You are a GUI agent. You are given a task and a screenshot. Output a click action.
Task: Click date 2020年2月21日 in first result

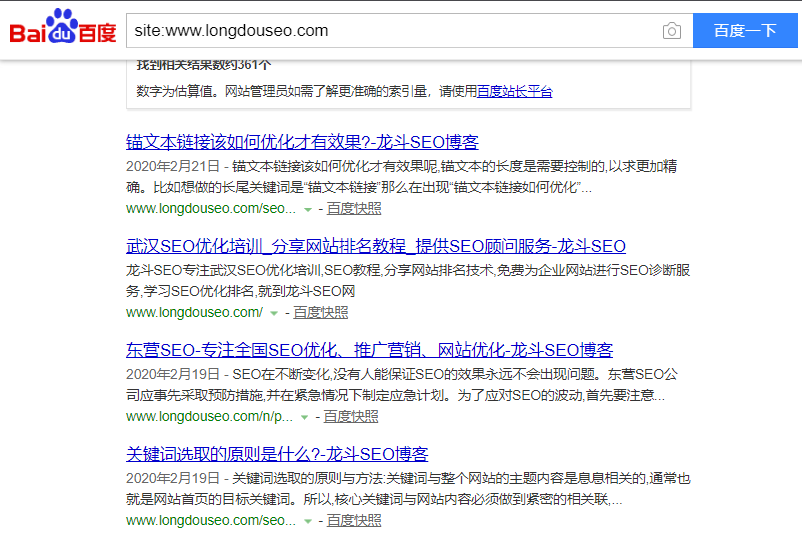pyautogui.click(x=173, y=166)
